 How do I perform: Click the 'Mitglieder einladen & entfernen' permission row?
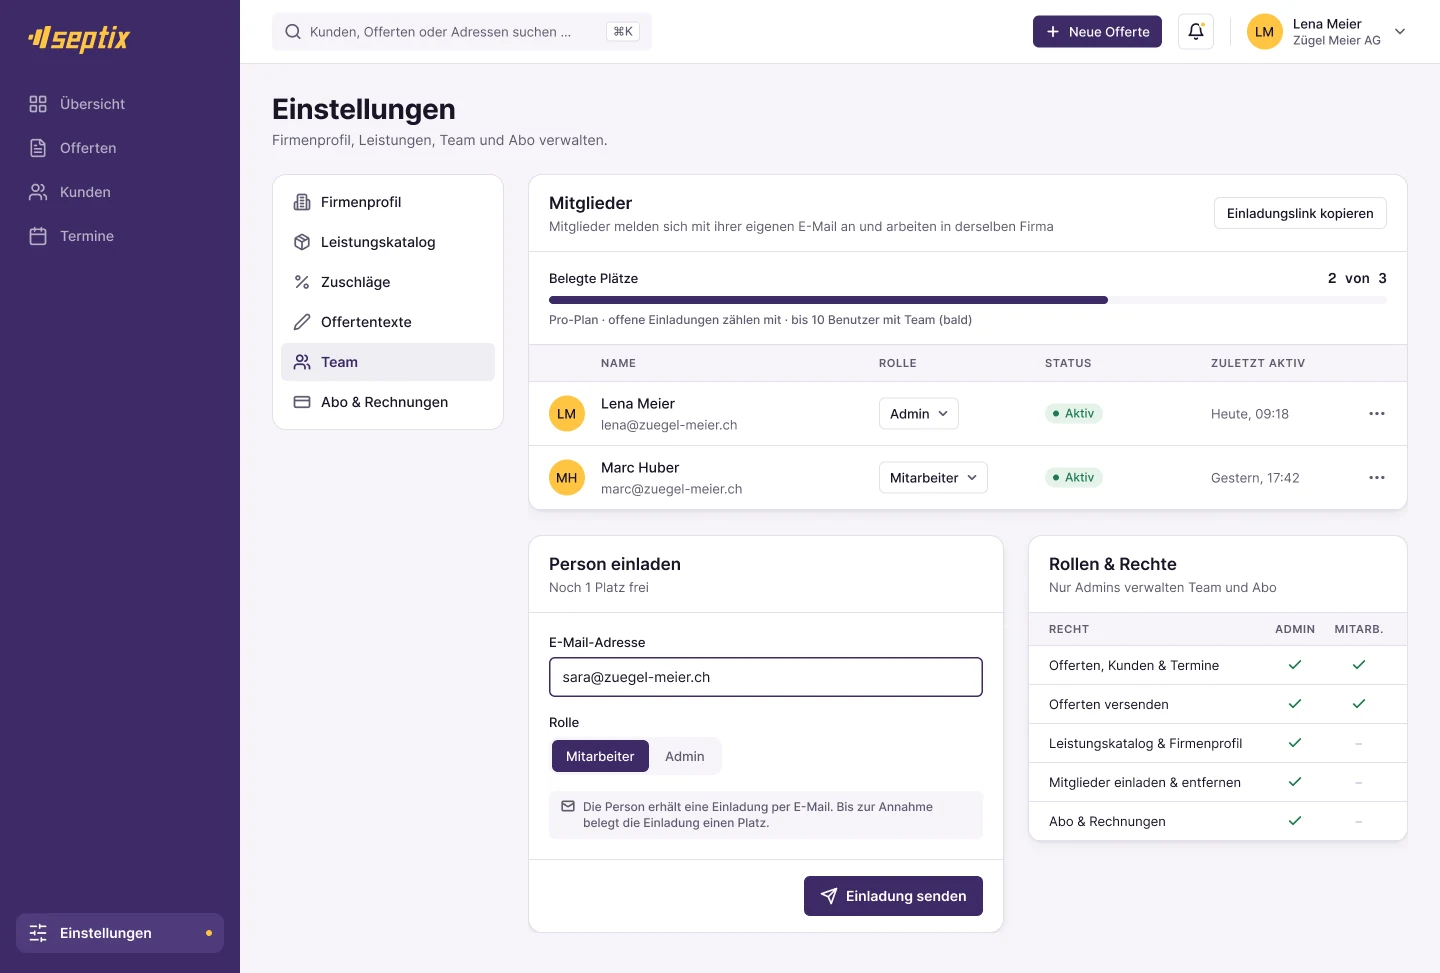pyautogui.click(x=1218, y=782)
